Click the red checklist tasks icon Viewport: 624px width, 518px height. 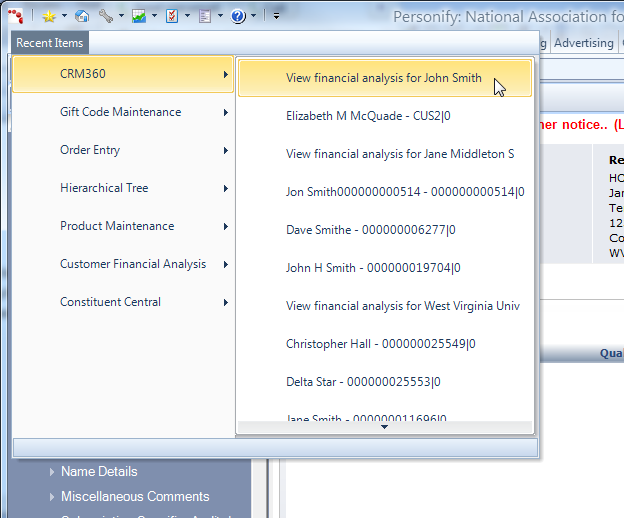click(172, 16)
